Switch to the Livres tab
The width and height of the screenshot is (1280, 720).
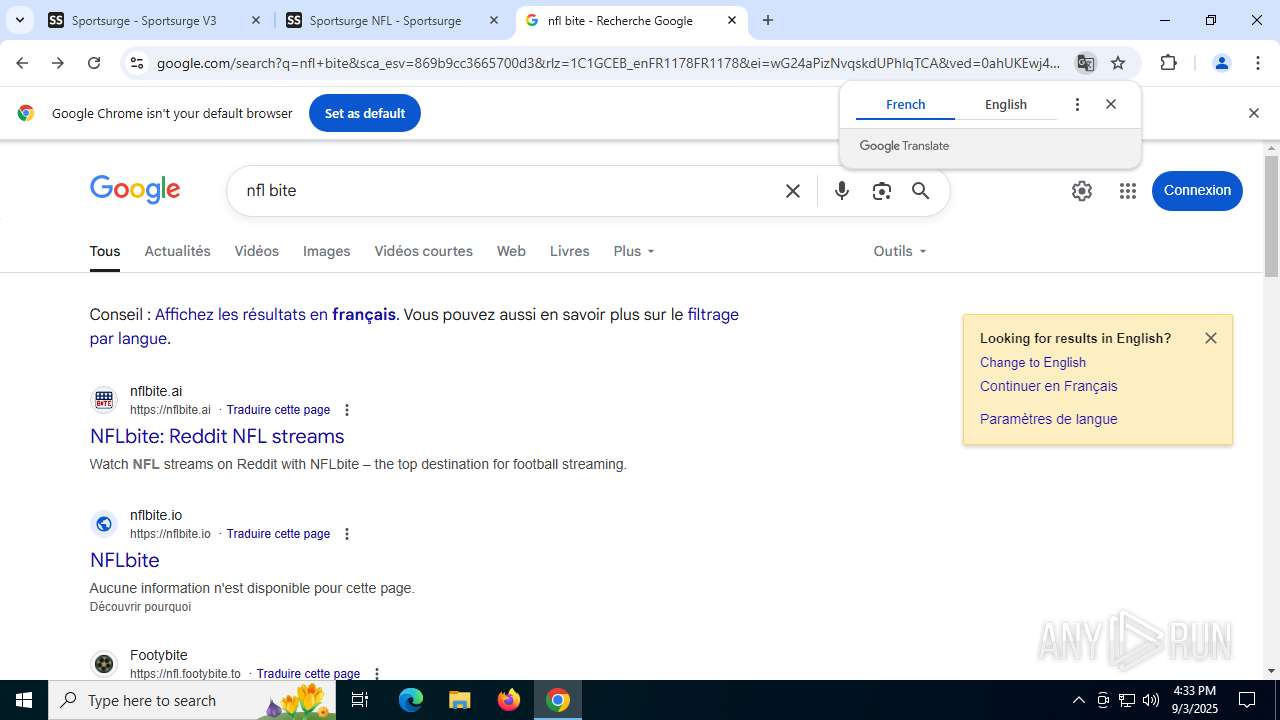point(569,251)
